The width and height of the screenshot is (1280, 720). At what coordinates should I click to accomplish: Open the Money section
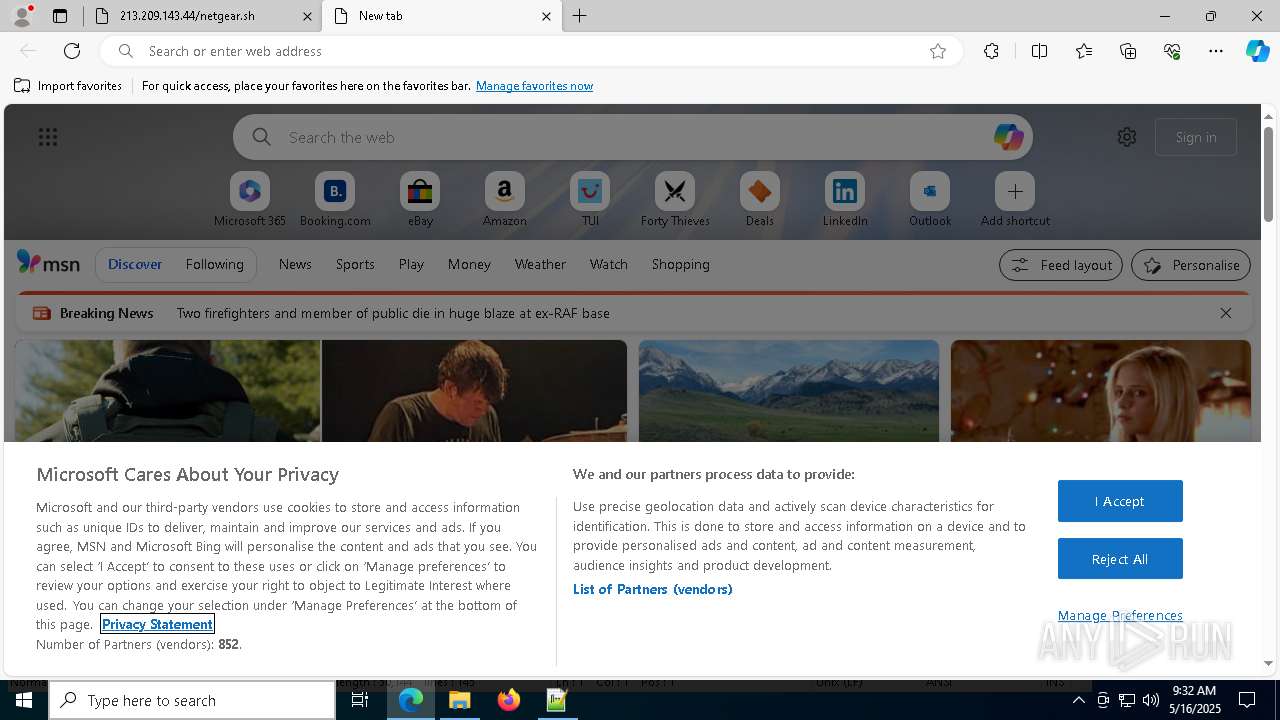(x=469, y=264)
